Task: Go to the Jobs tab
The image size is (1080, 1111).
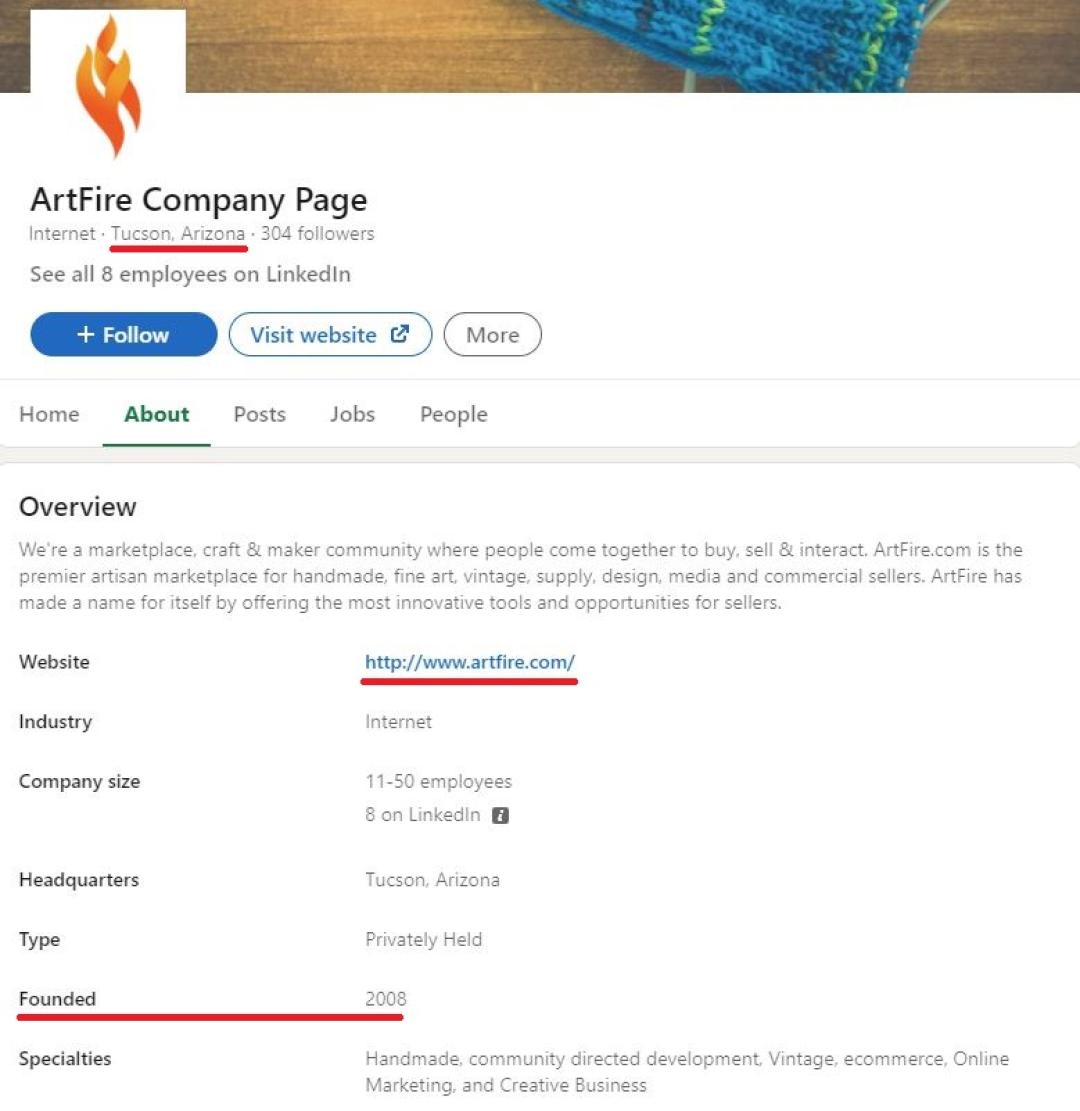Action: pos(352,414)
